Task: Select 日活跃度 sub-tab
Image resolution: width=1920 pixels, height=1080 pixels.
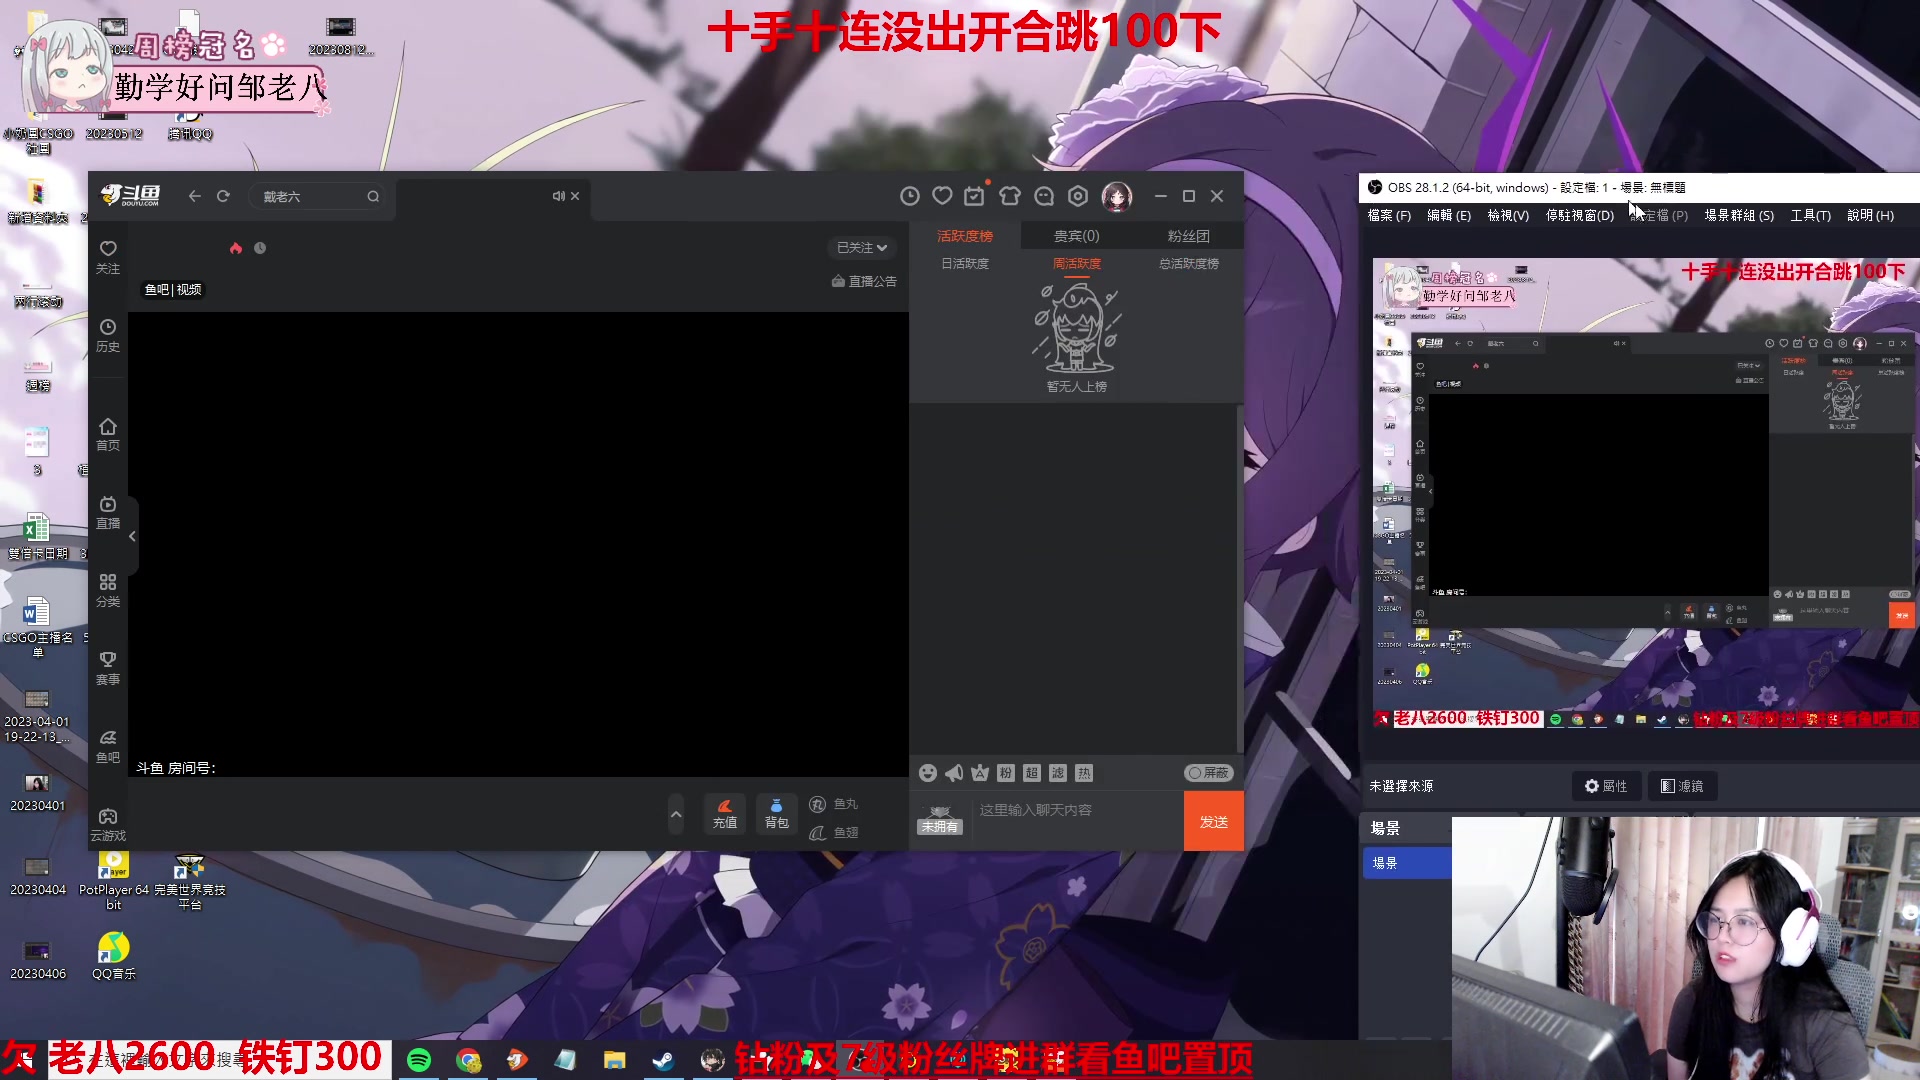Action: [965, 264]
